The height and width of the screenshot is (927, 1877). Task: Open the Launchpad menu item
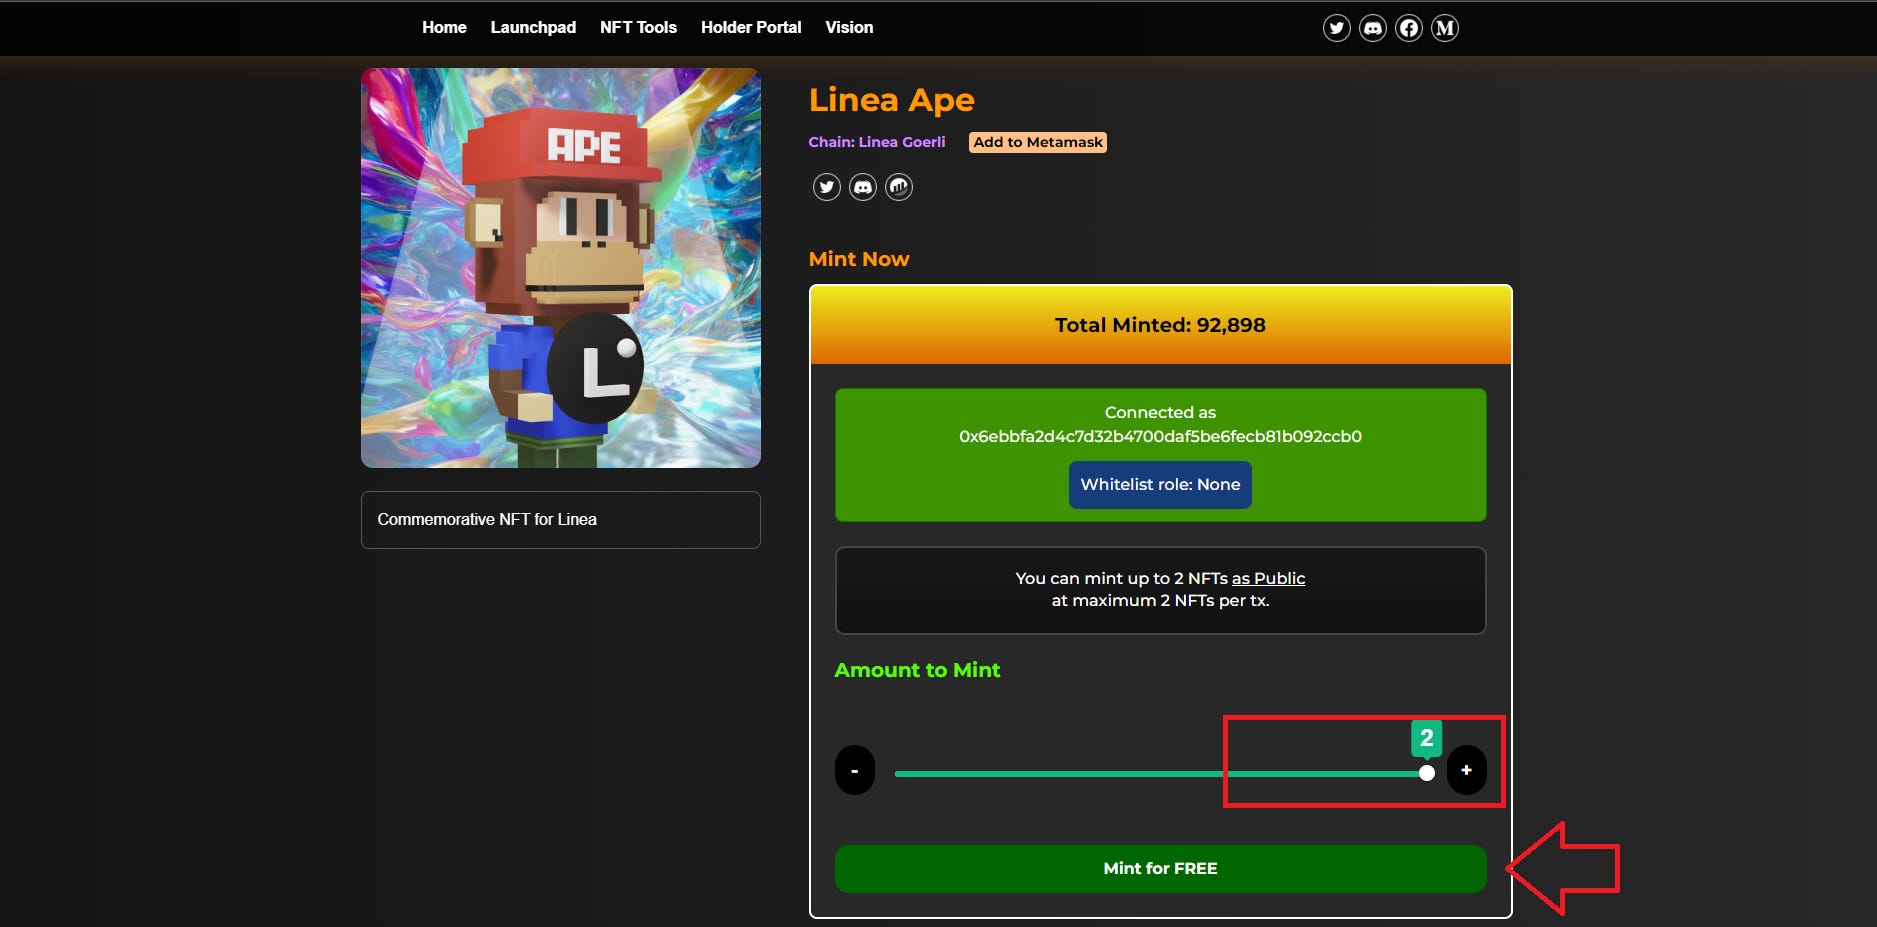532,27
